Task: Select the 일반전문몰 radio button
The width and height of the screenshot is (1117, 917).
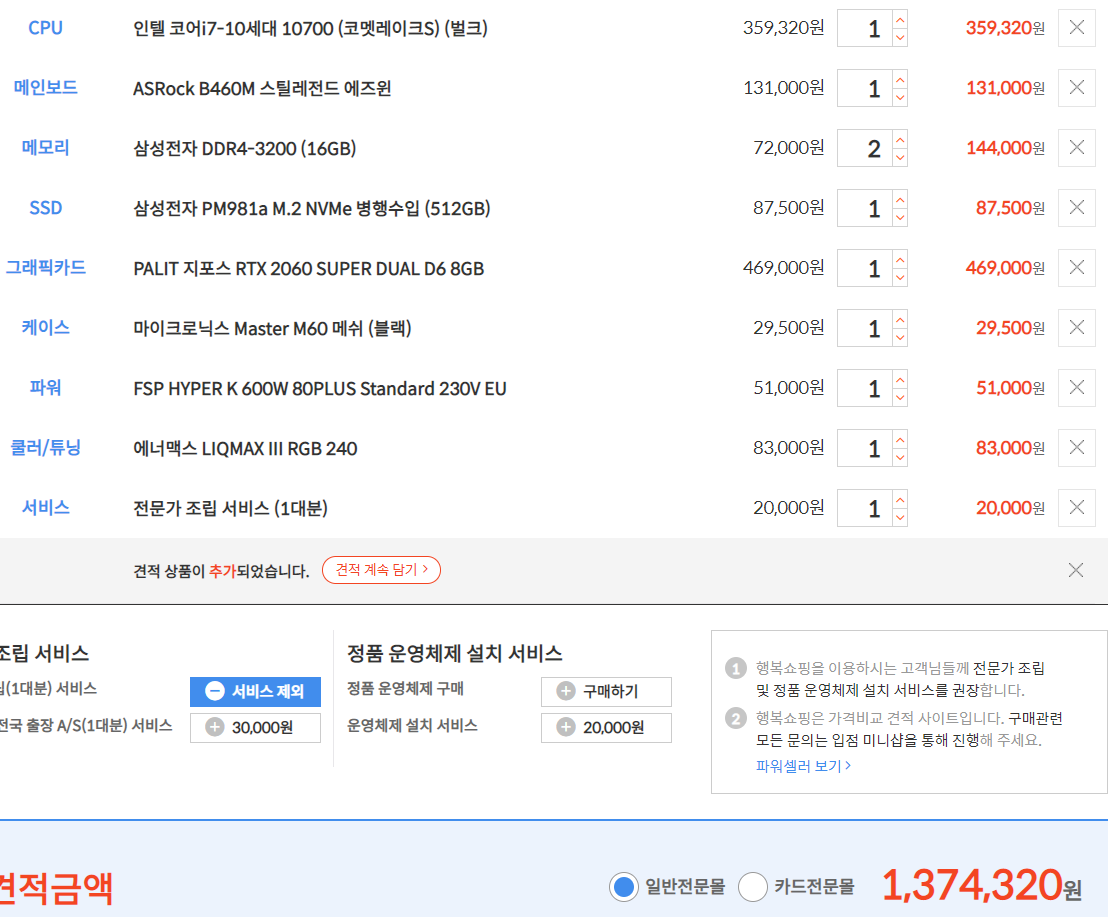Action: click(x=623, y=887)
